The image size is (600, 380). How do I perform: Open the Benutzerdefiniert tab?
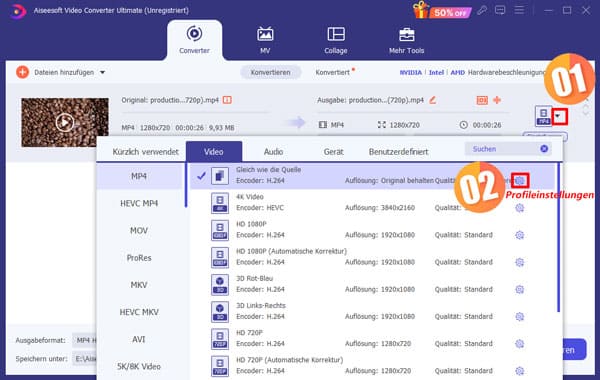tap(398, 152)
